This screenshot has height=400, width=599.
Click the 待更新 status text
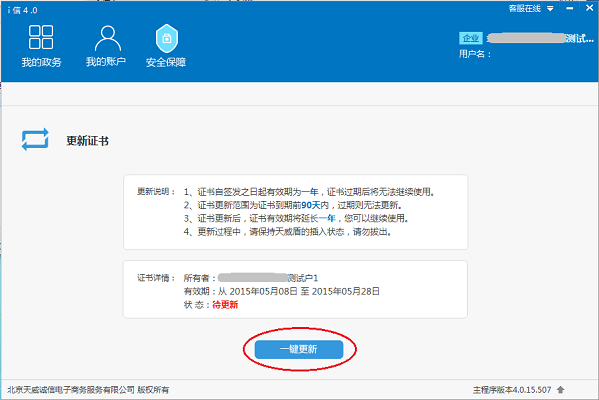pos(225,305)
